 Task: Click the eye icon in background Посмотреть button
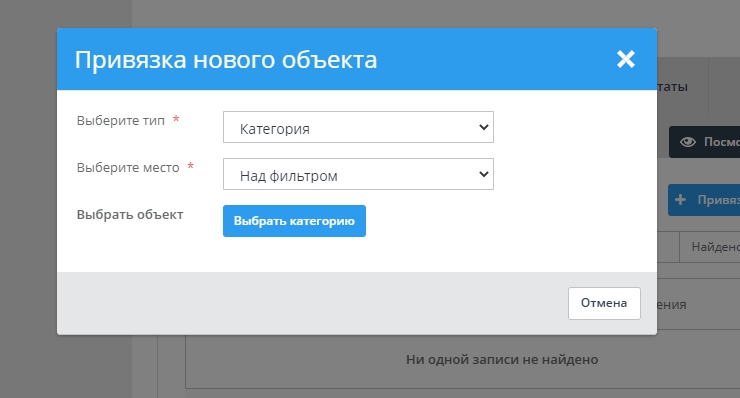click(688, 142)
